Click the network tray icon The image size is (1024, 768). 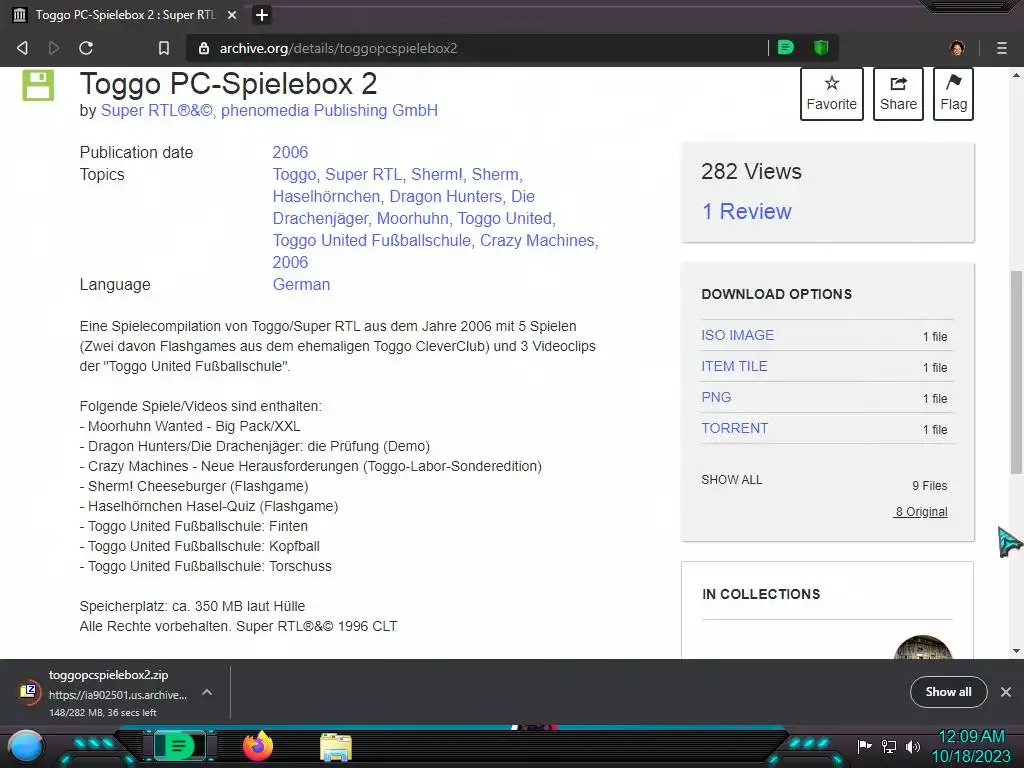point(889,746)
